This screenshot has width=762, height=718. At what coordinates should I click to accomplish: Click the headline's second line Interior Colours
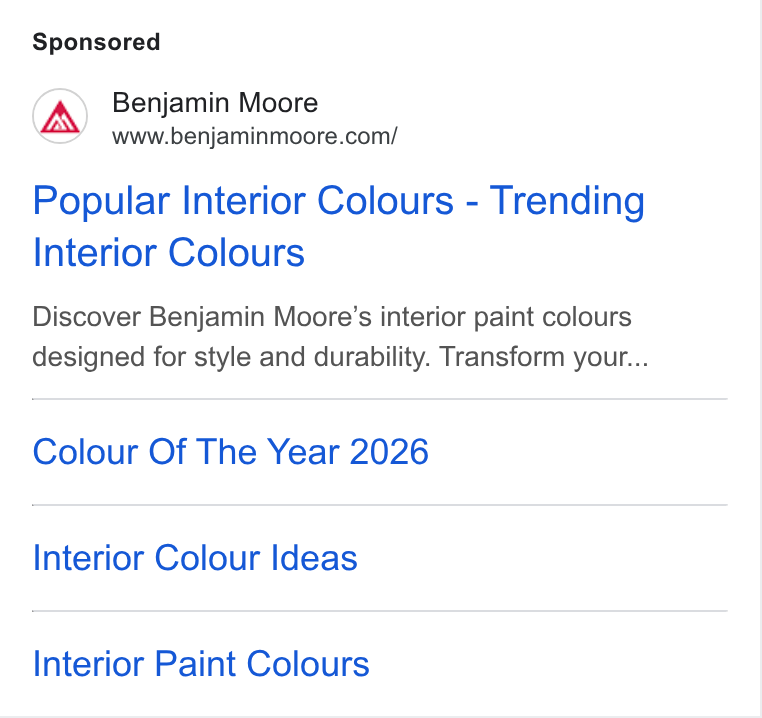coord(169,253)
